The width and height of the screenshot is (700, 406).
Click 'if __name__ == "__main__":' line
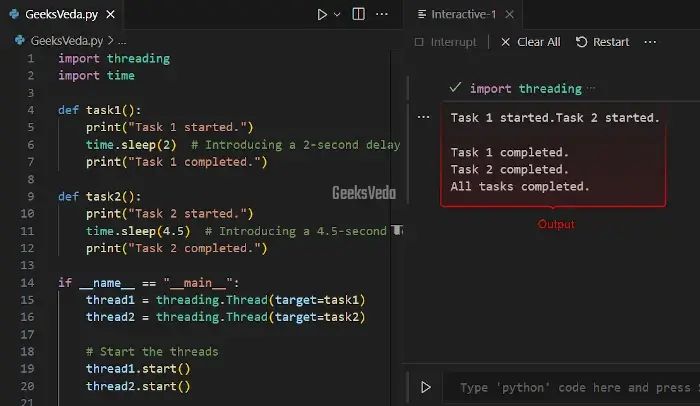pyautogui.click(x=148, y=283)
